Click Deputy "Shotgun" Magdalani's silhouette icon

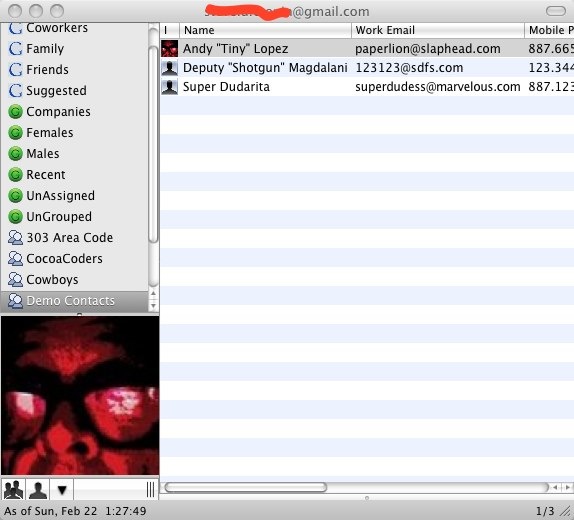pos(169,68)
